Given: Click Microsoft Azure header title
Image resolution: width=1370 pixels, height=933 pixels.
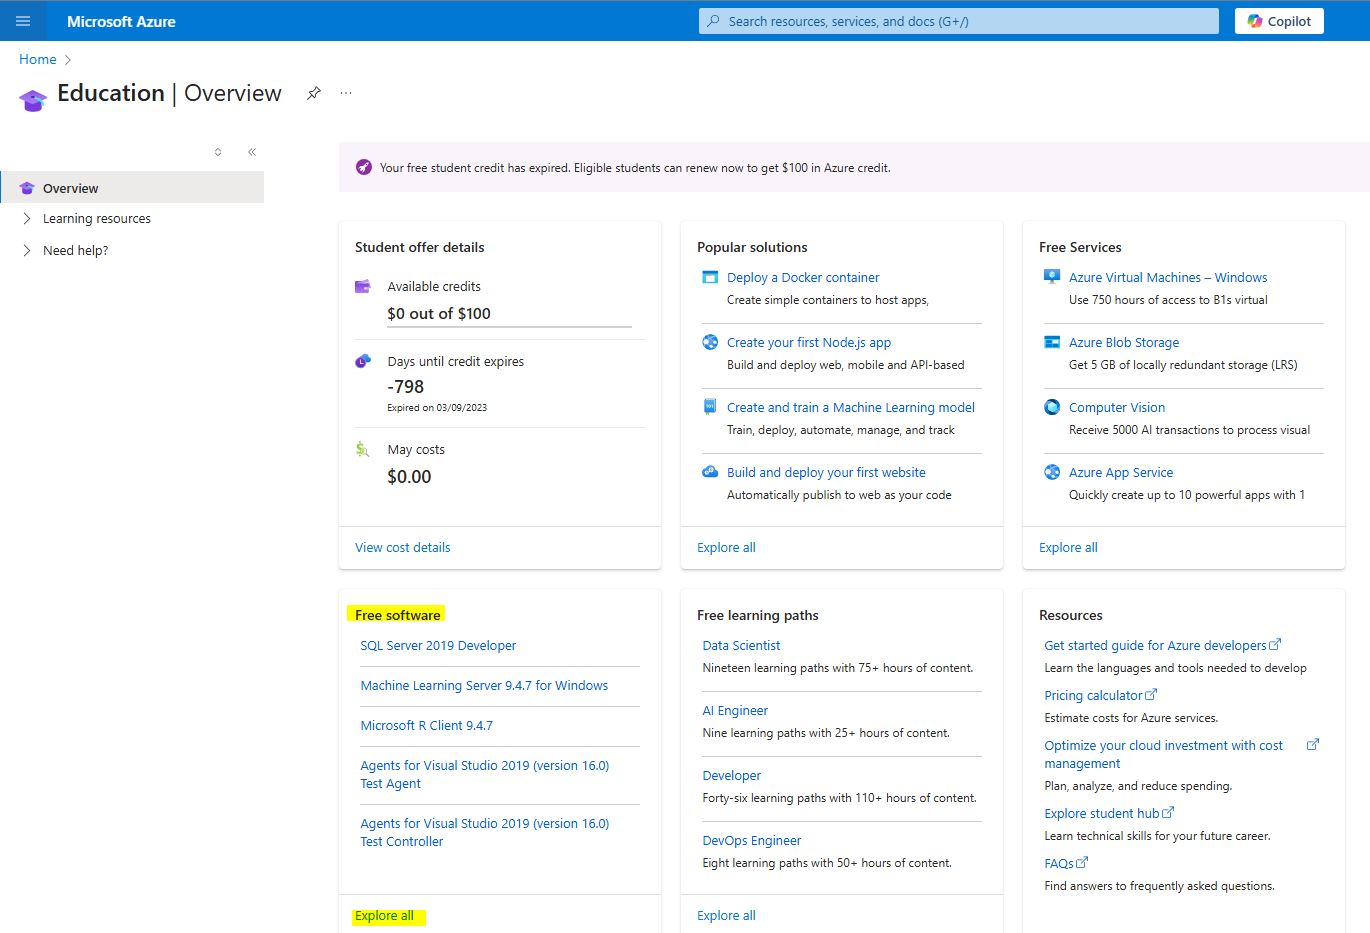Looking at the screenshot, I should [121, 21].
